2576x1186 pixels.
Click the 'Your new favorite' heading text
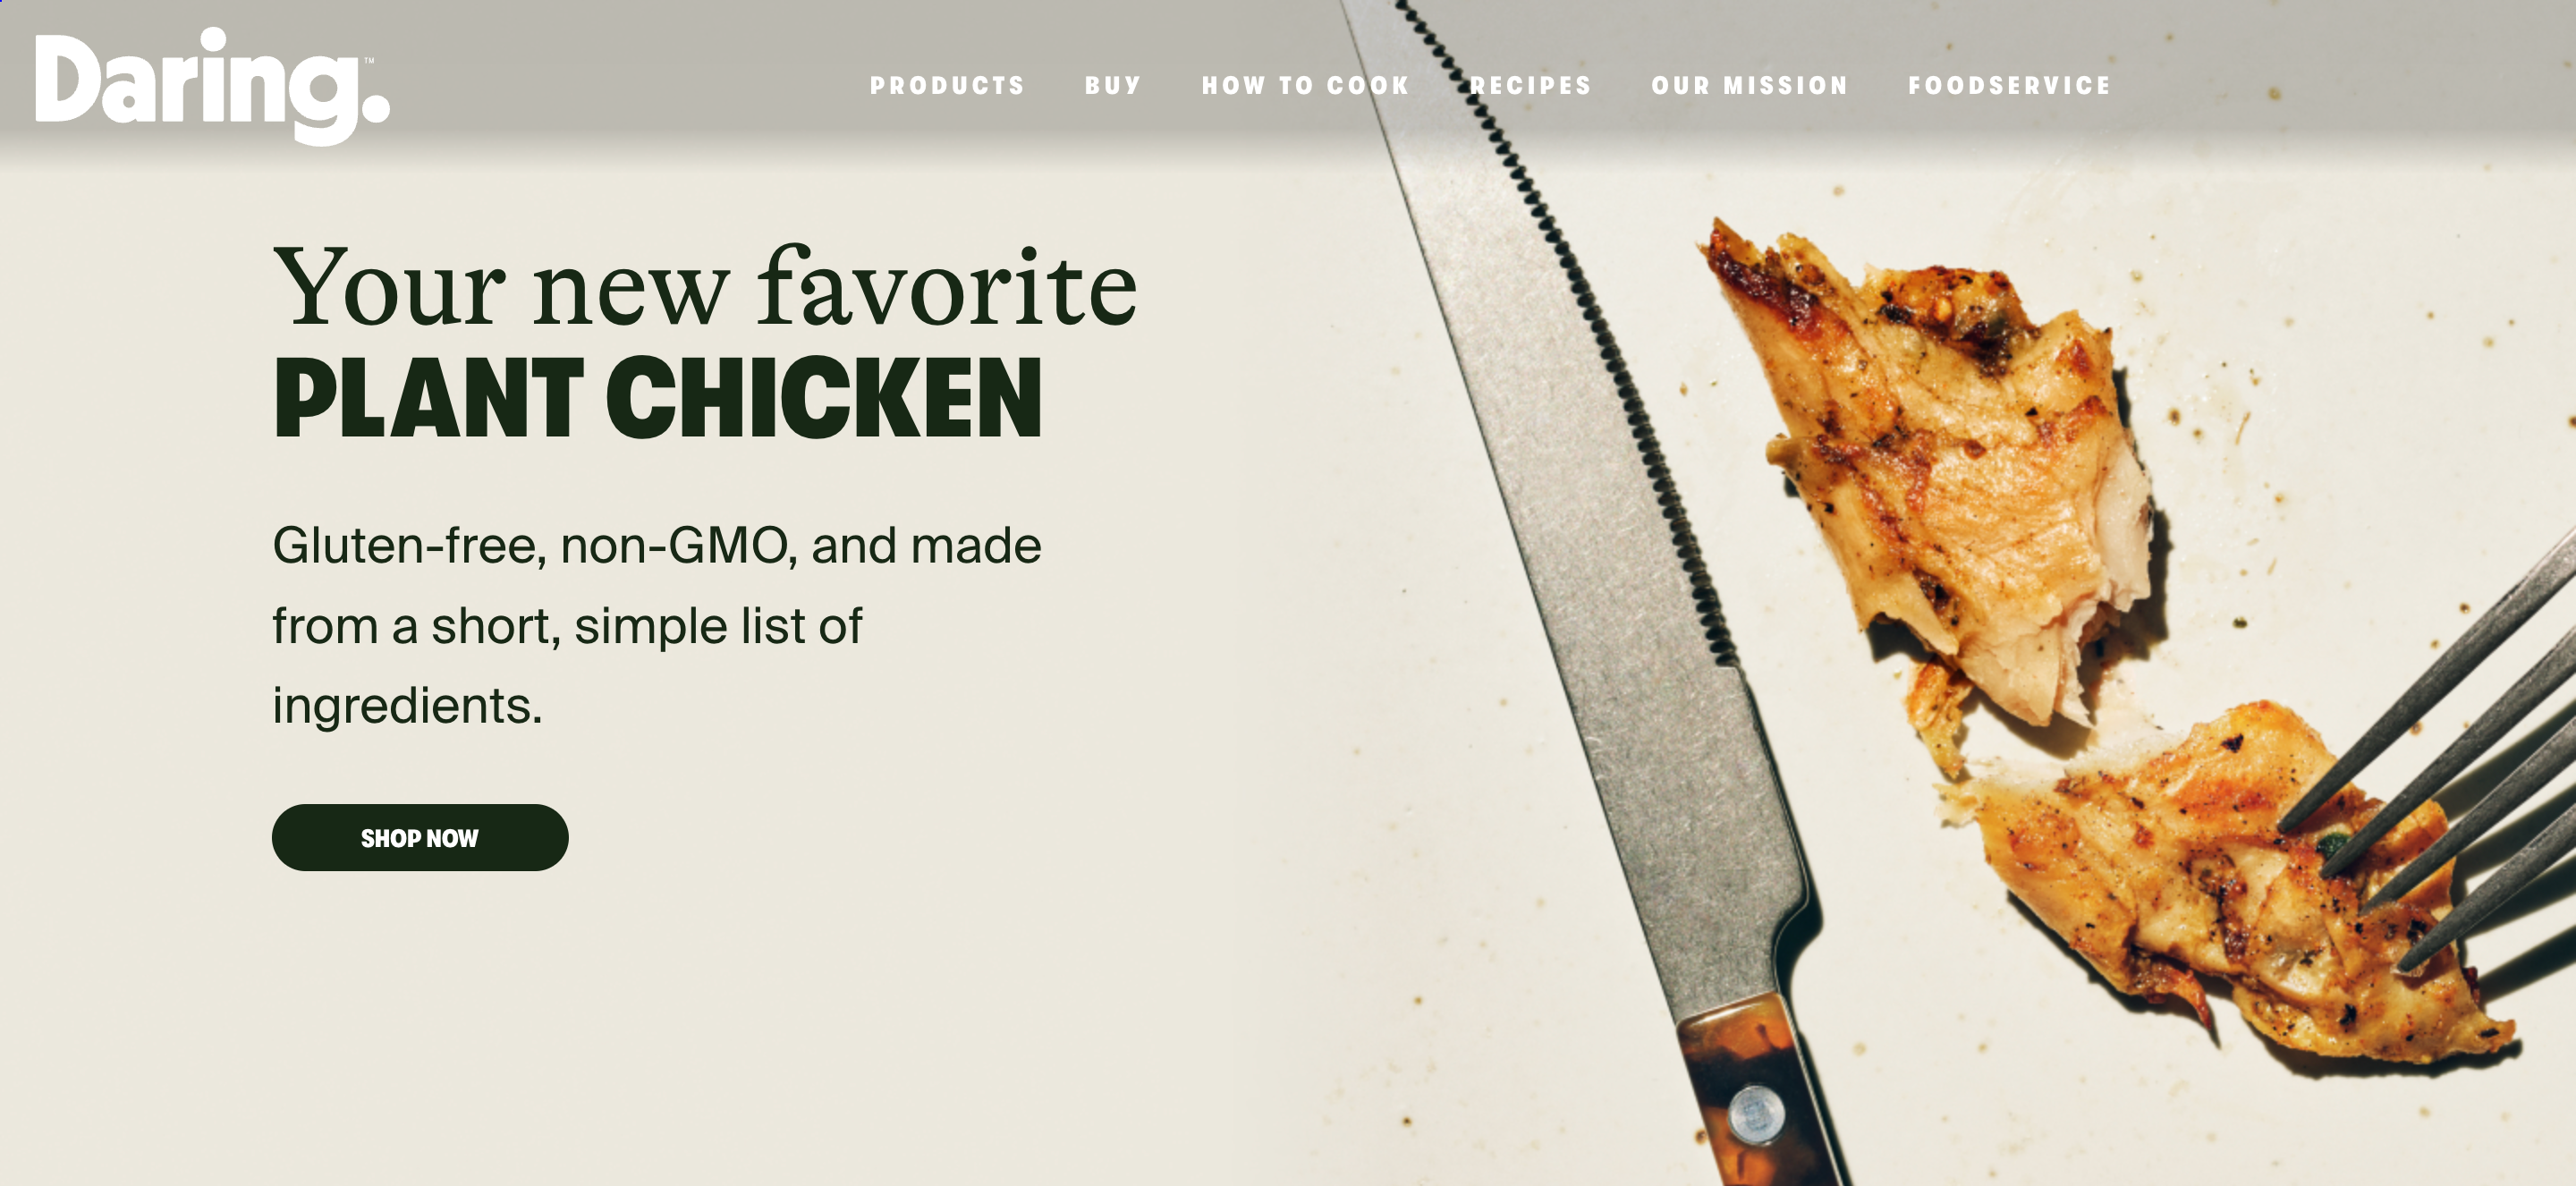(705, 287)
